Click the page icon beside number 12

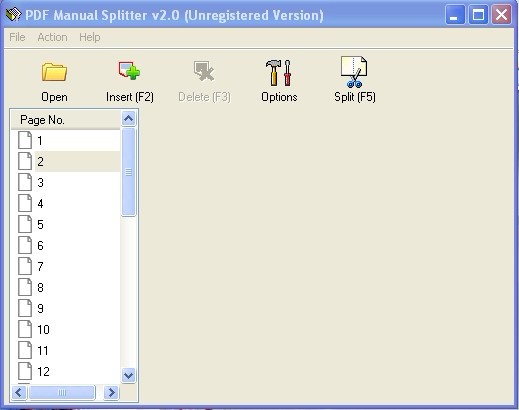[25, 371]
